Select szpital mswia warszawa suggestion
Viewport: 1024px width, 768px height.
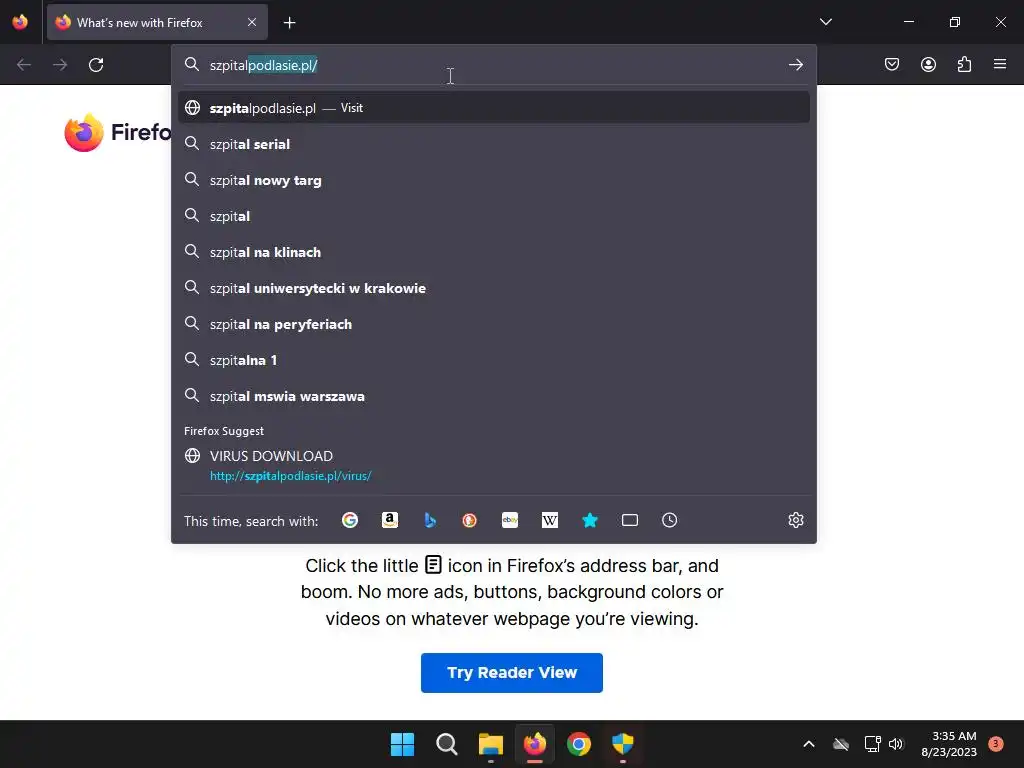point(494,396)
